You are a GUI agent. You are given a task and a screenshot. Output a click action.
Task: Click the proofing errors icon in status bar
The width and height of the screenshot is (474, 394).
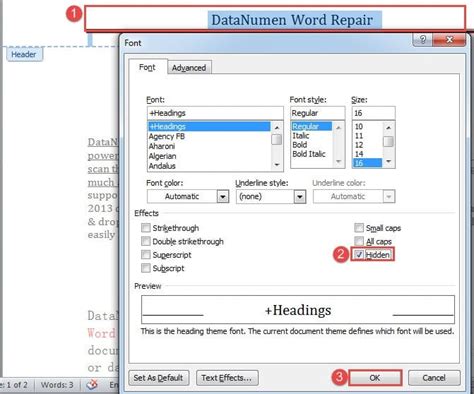92,385
